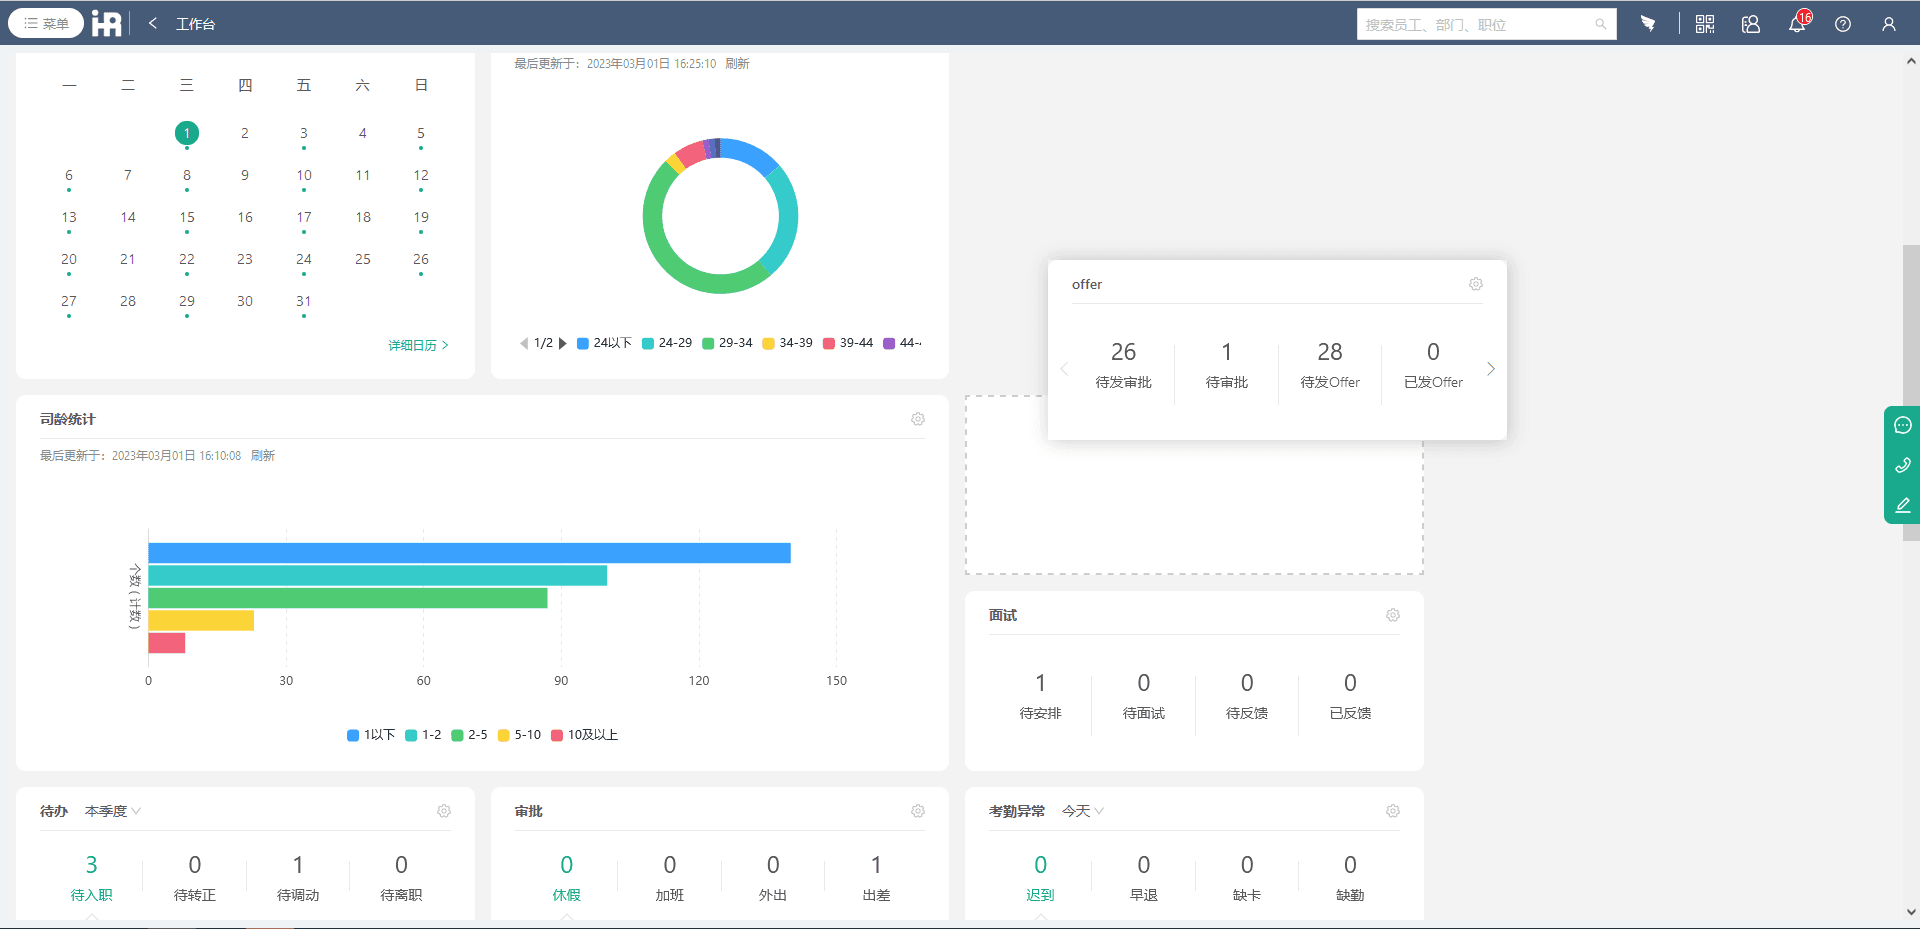The height and width of the screenshot is (929, 1920).
Task: Toggle the 34-39 legend item
Action: coord(788,343)
